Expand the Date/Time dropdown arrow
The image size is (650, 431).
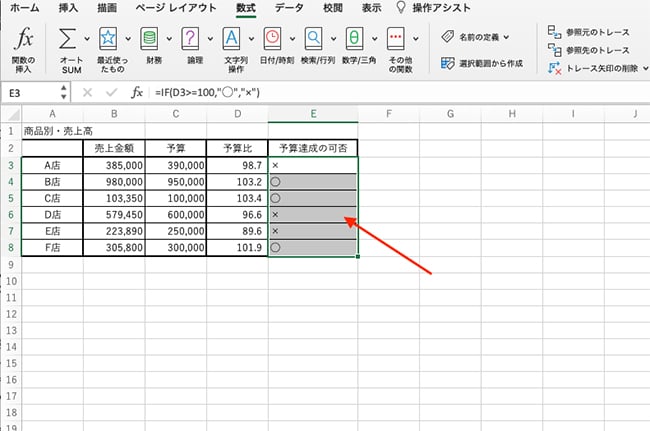[292, 39]
